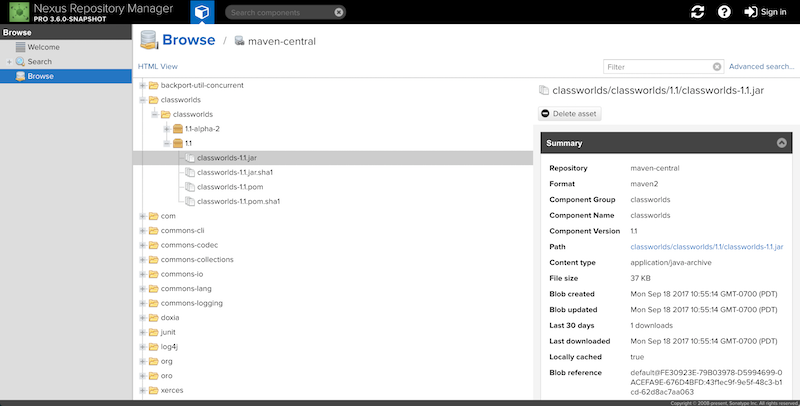The height and width of the screenshot is (406, 800).
Task: Clear the search components field
Action: [x=339, y=12]
